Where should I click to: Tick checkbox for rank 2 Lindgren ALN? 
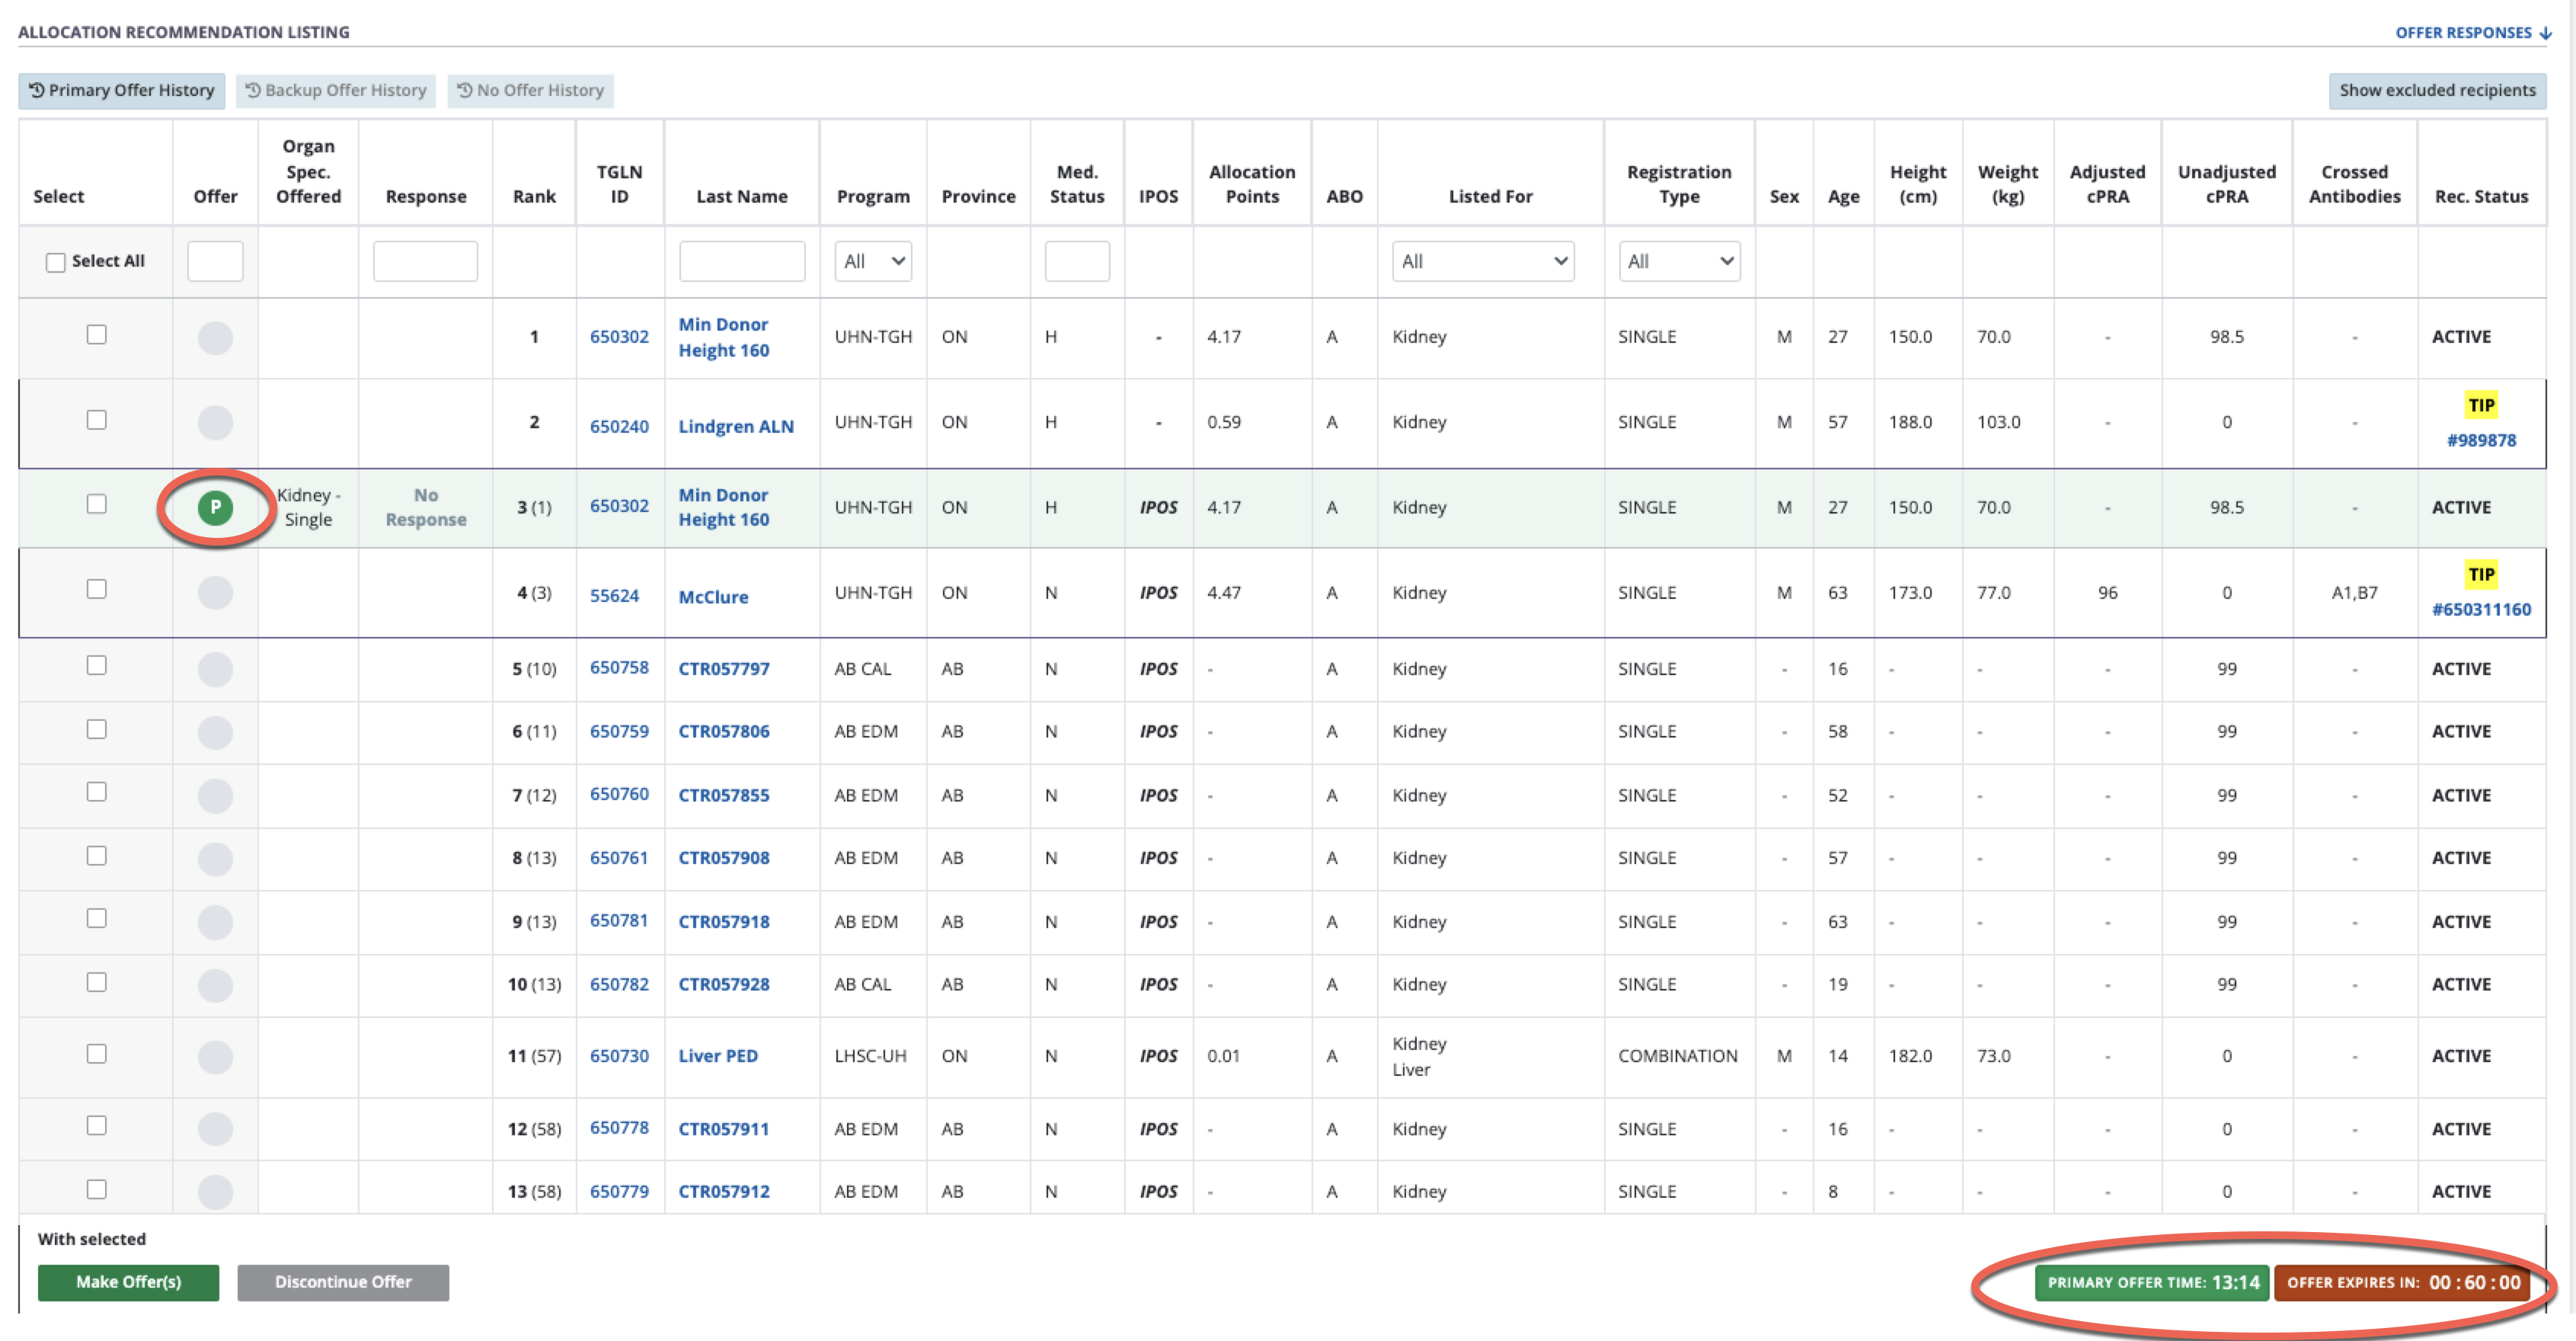pos(96,420)
